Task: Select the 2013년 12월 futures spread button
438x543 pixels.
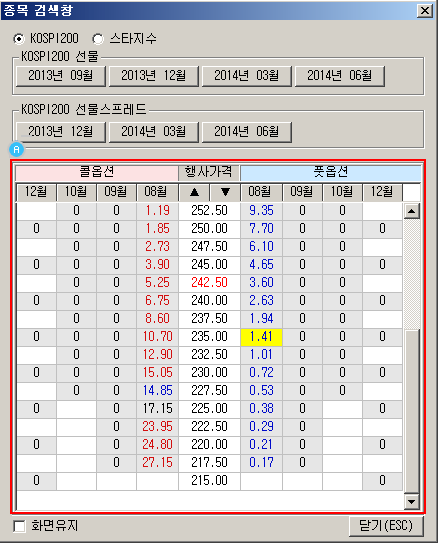Action: point(61,132)
